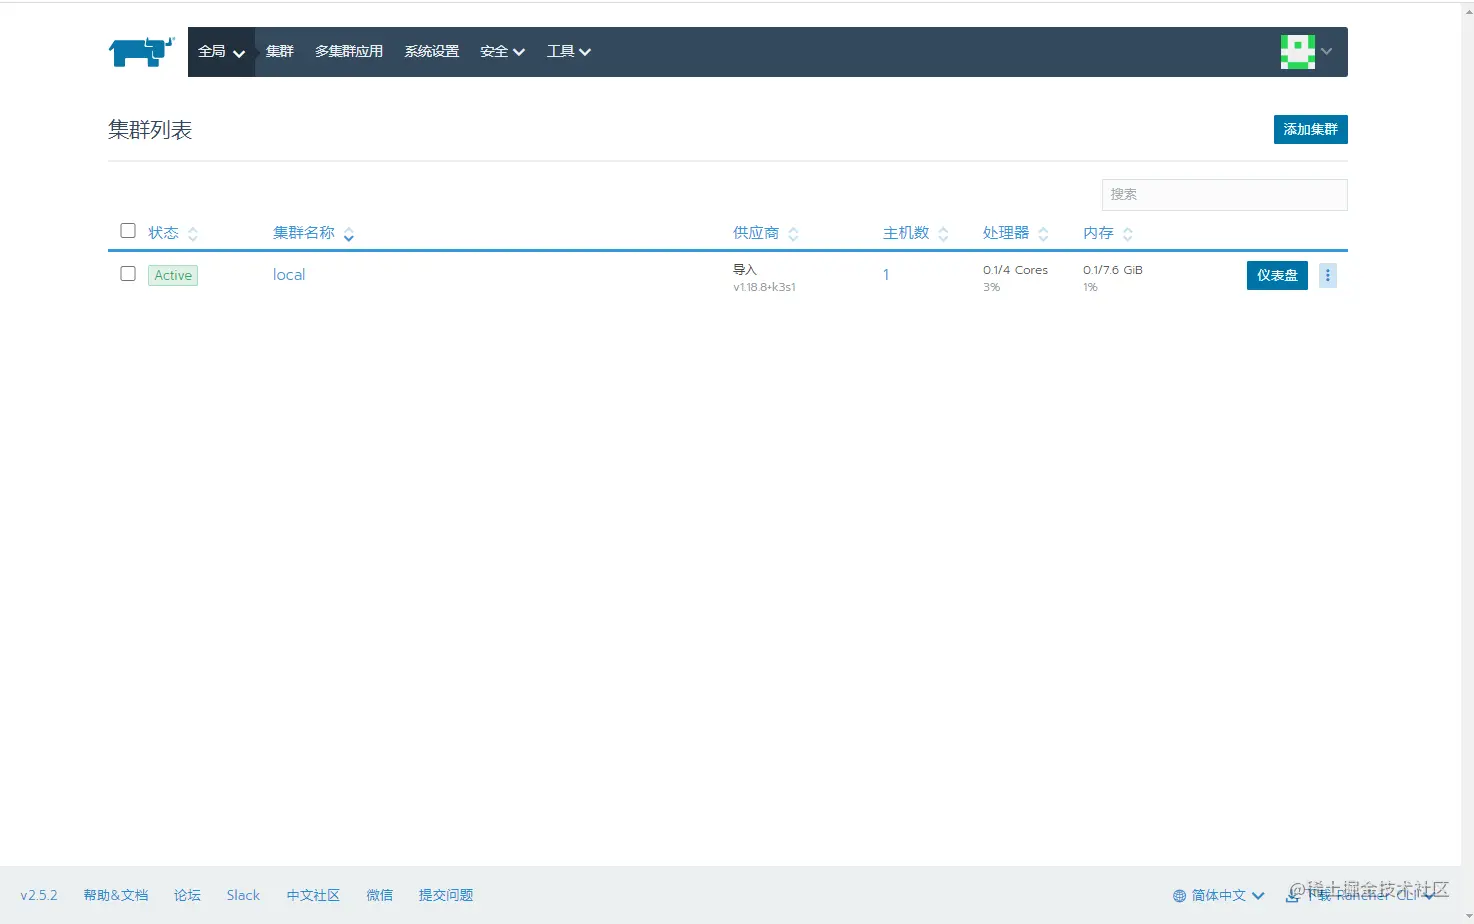Open the local cluster link
The height and width of the screenshot is (924, 1474).
click(288, 274)
